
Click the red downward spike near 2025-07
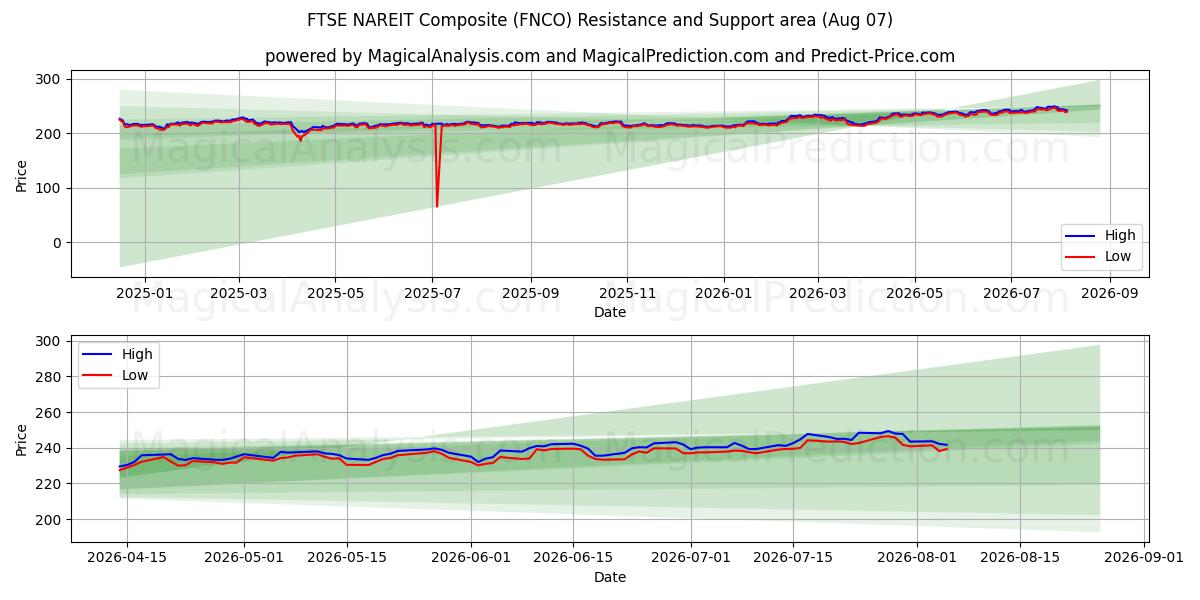437,165
